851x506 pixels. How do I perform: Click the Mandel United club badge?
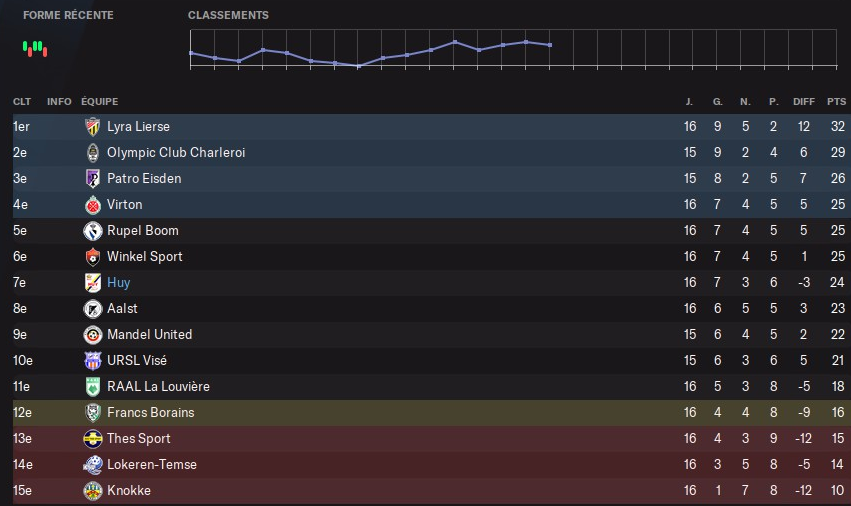(93, 335)
